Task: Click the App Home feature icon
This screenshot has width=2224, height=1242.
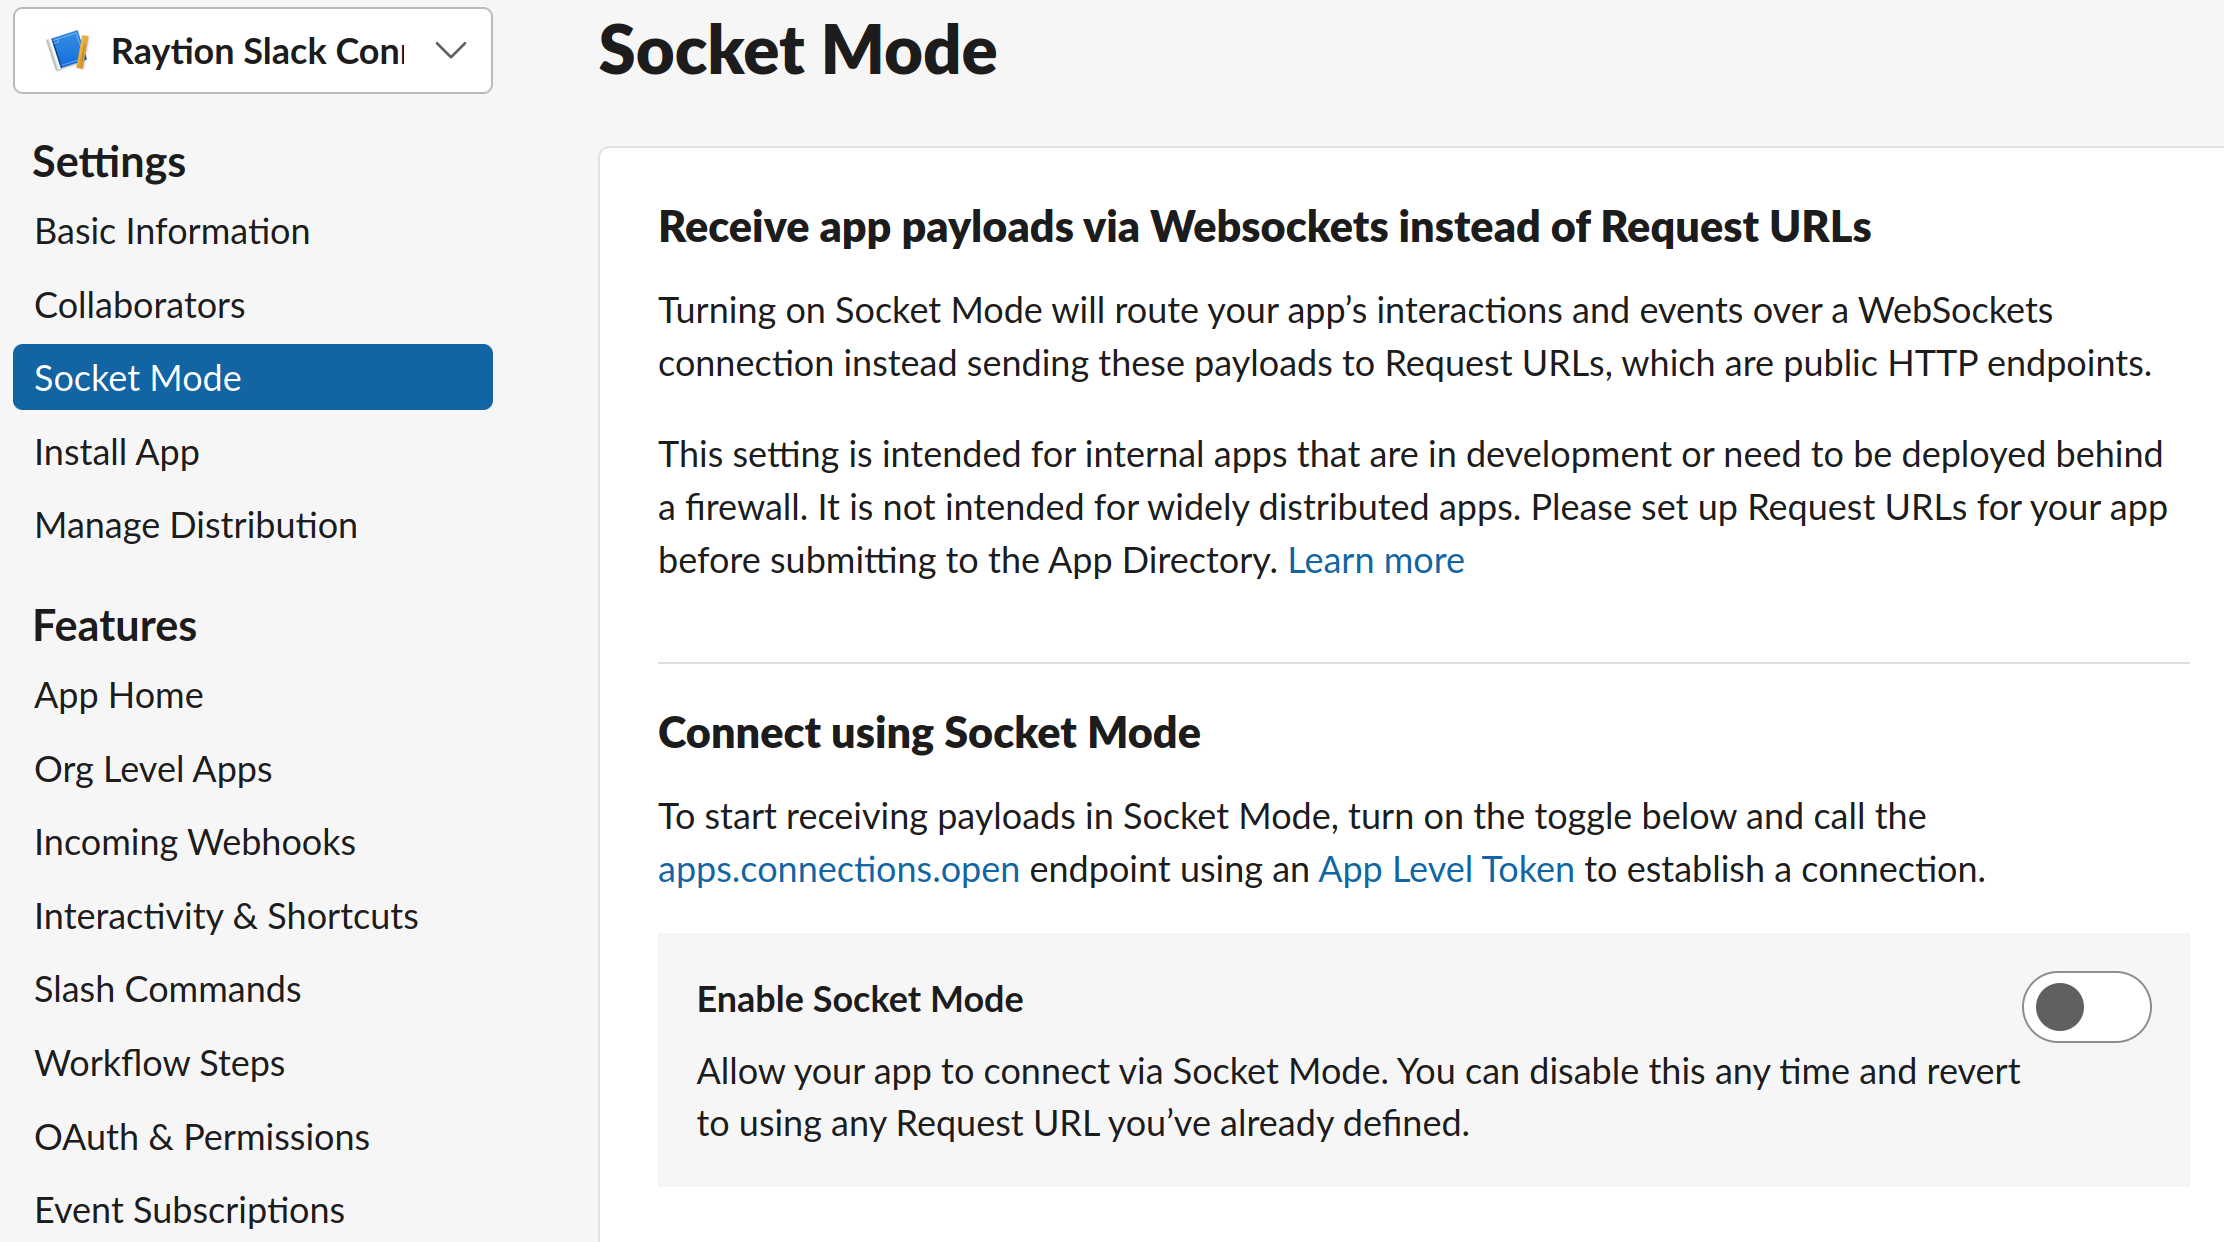Action: click(x=119, y=695)
